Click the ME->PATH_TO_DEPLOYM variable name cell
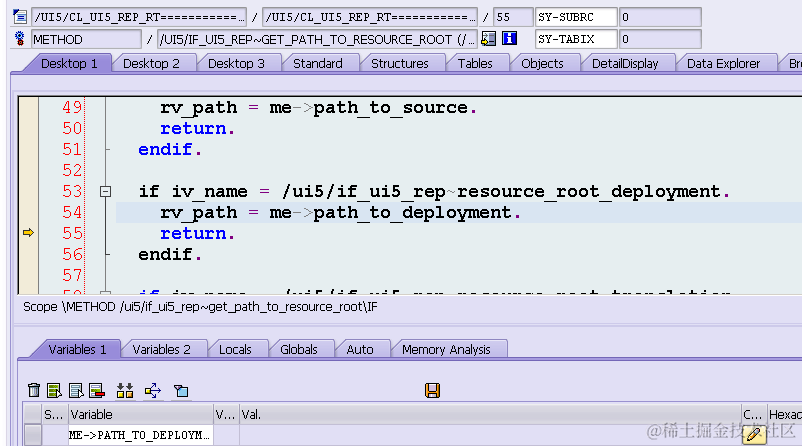The width and height of the screenshot is (802, 446). tap(140, 435)
